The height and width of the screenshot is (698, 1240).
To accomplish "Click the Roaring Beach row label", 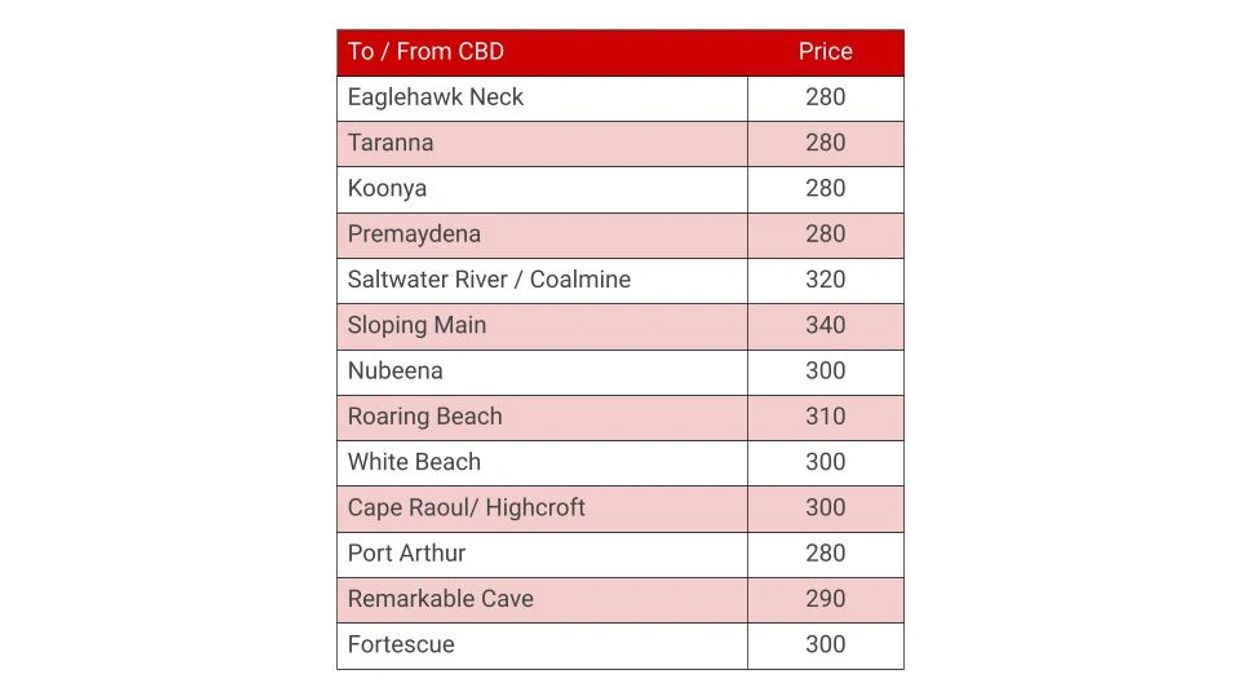I will pos(425,417).
